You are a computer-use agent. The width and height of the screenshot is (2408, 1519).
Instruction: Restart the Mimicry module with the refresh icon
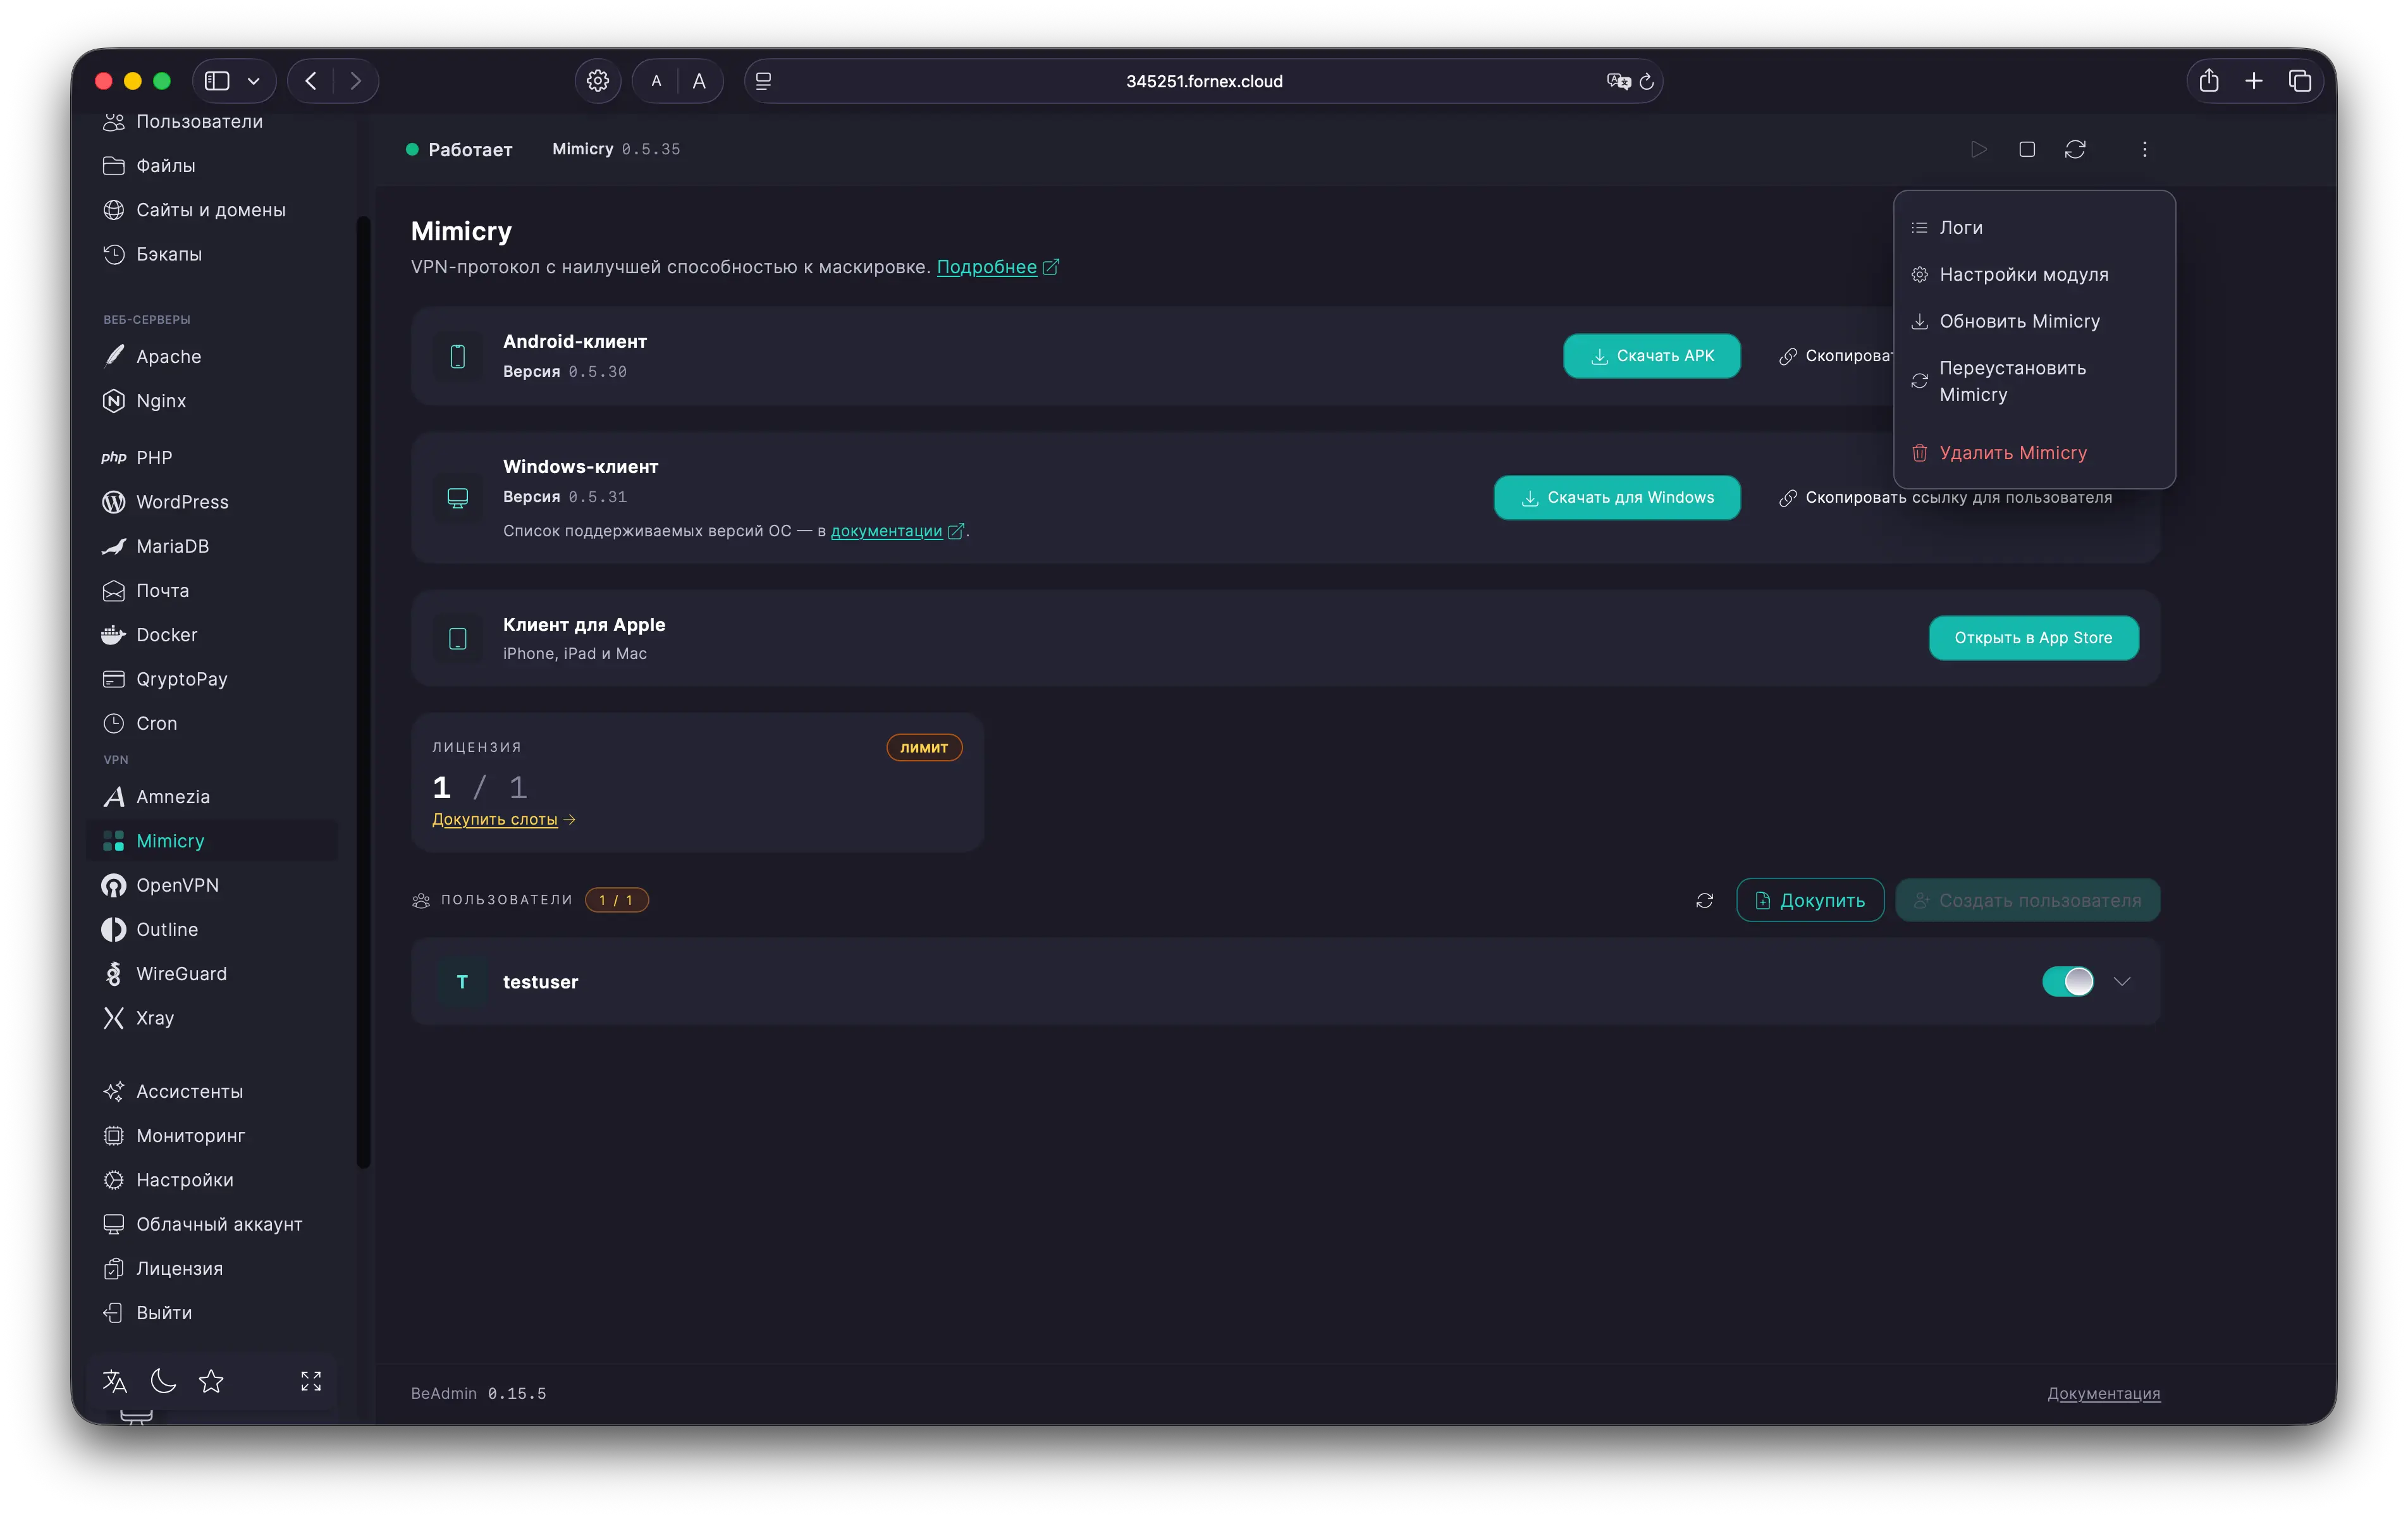click(2075, 149)
